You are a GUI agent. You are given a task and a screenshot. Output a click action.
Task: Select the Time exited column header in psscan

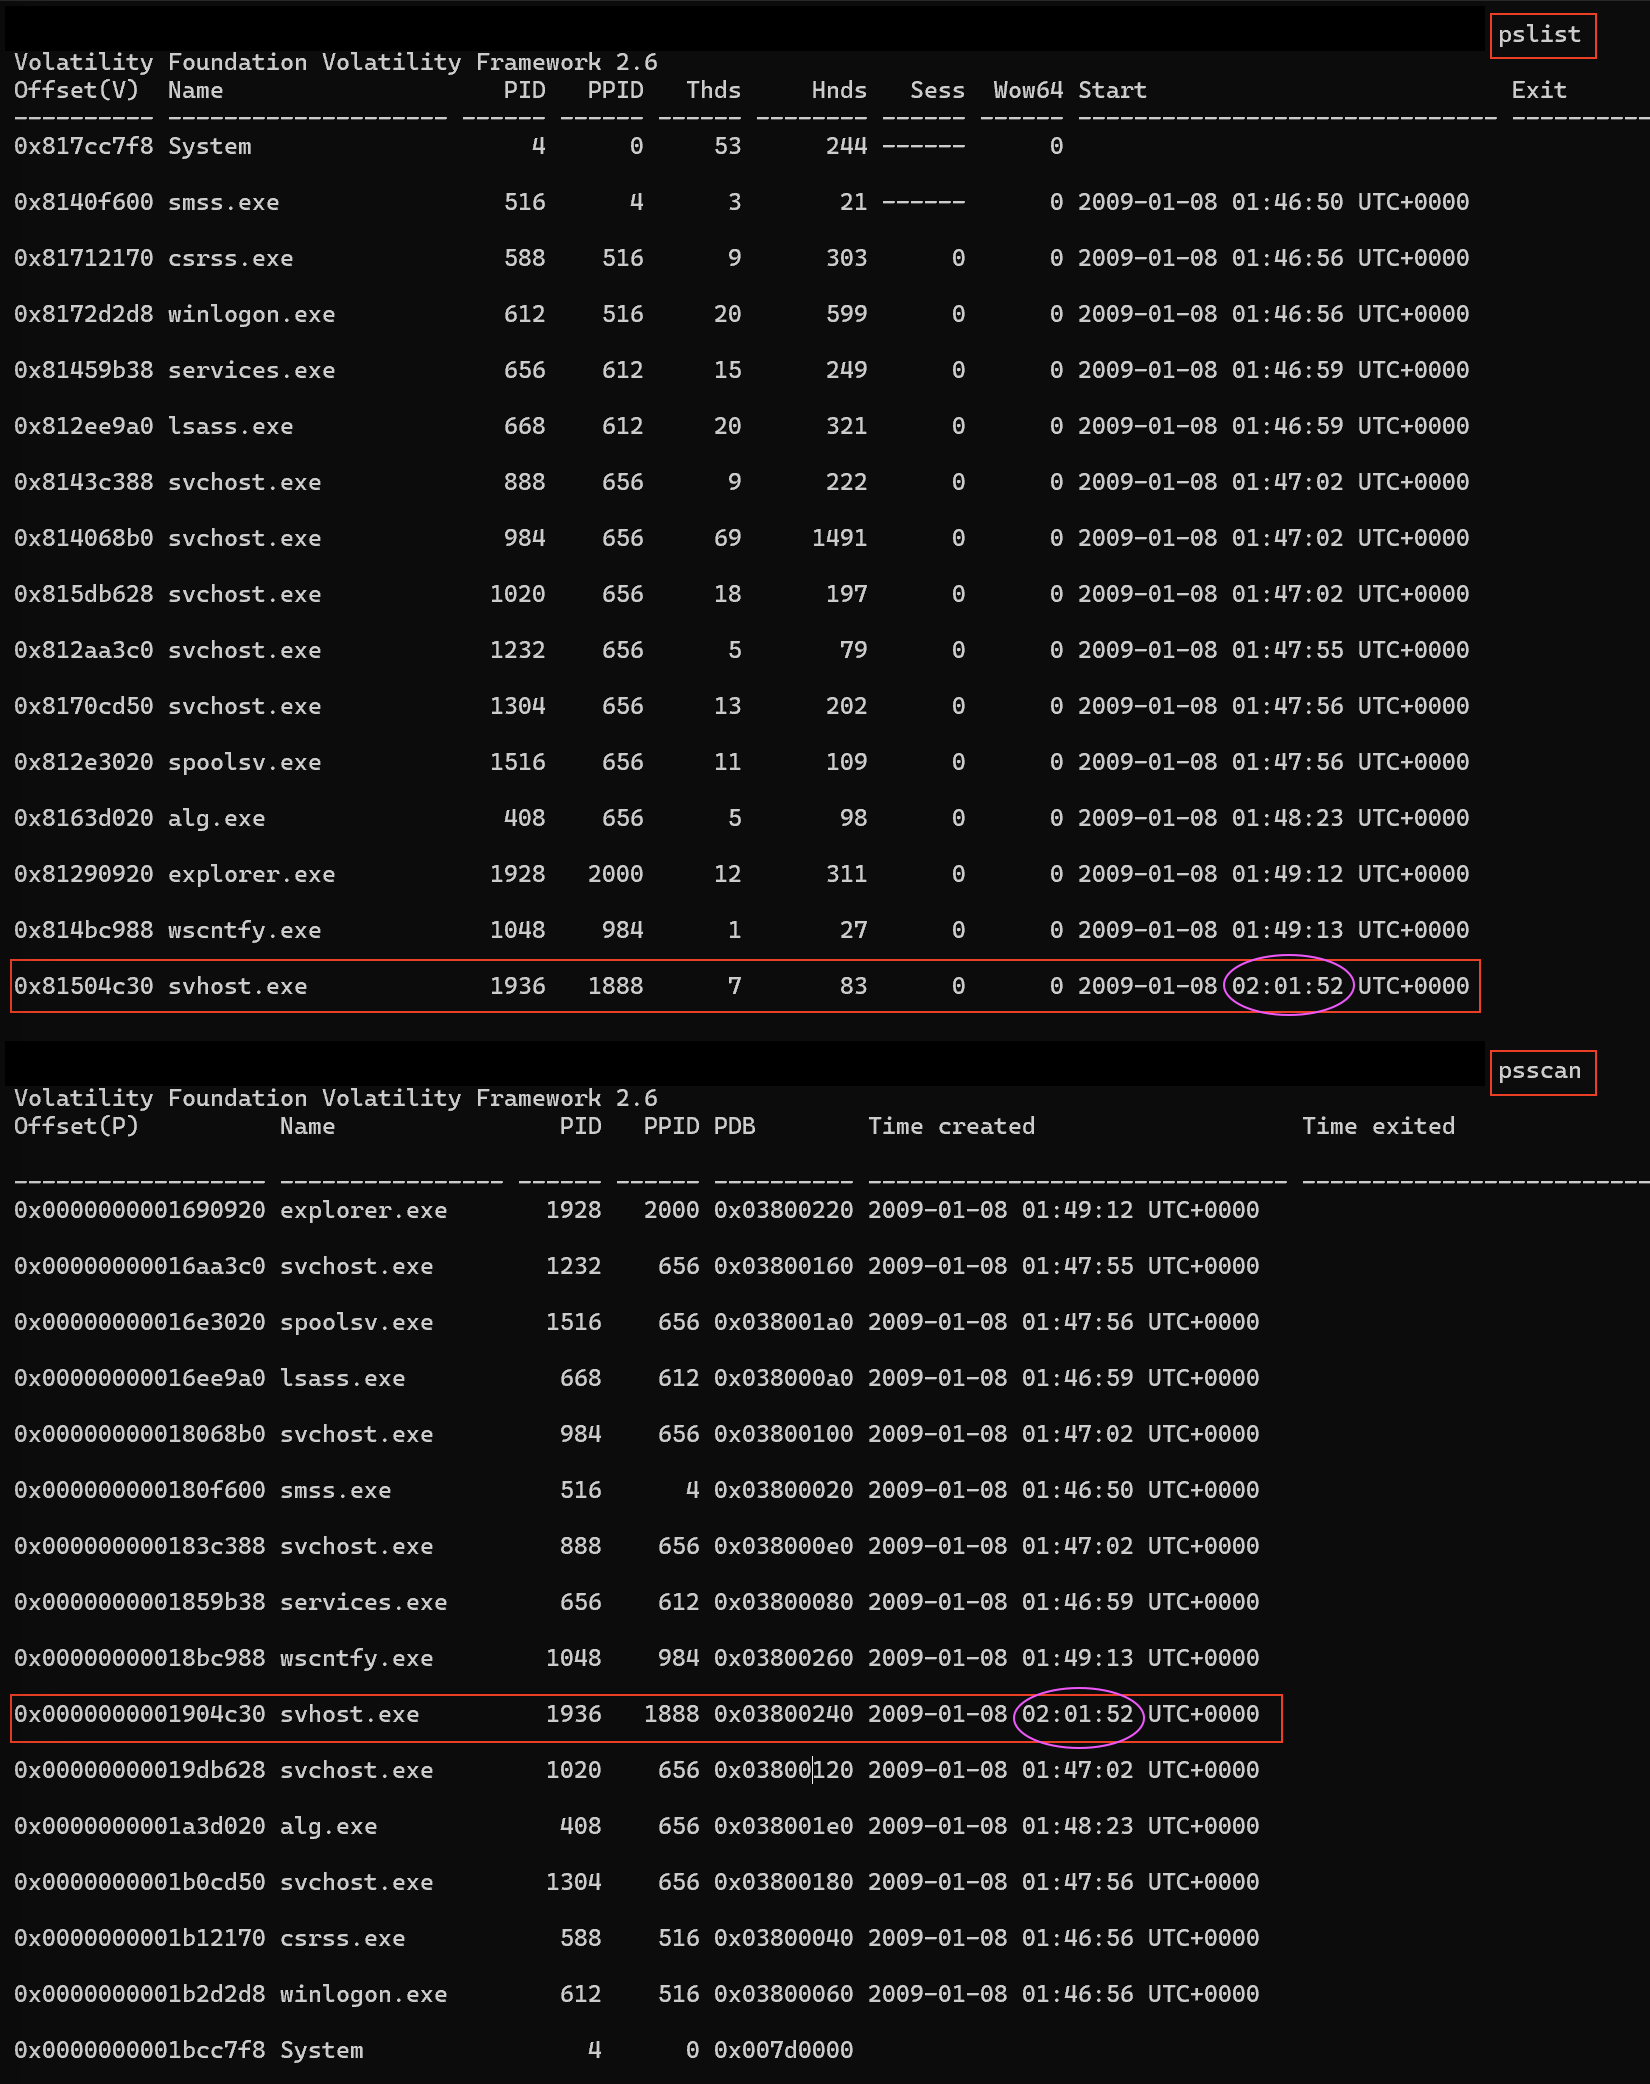(x=1380, y=1125)
